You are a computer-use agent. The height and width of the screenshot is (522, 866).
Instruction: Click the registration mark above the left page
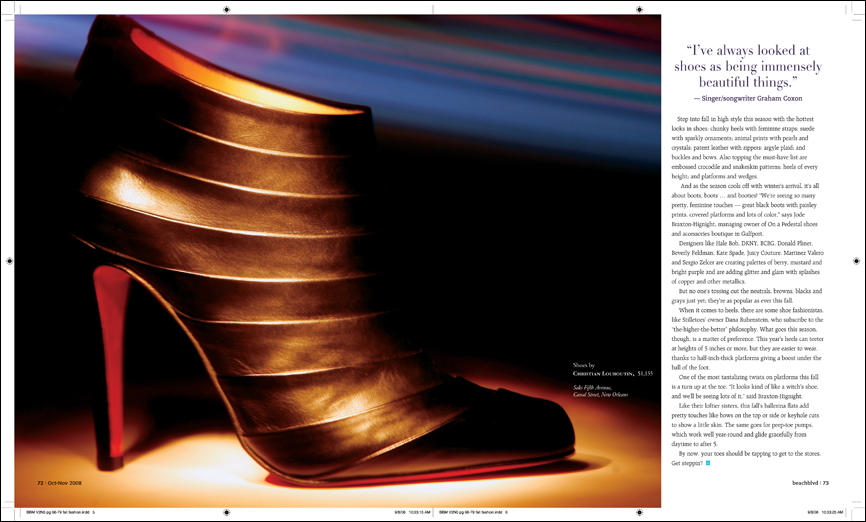(x=229, y=8)
